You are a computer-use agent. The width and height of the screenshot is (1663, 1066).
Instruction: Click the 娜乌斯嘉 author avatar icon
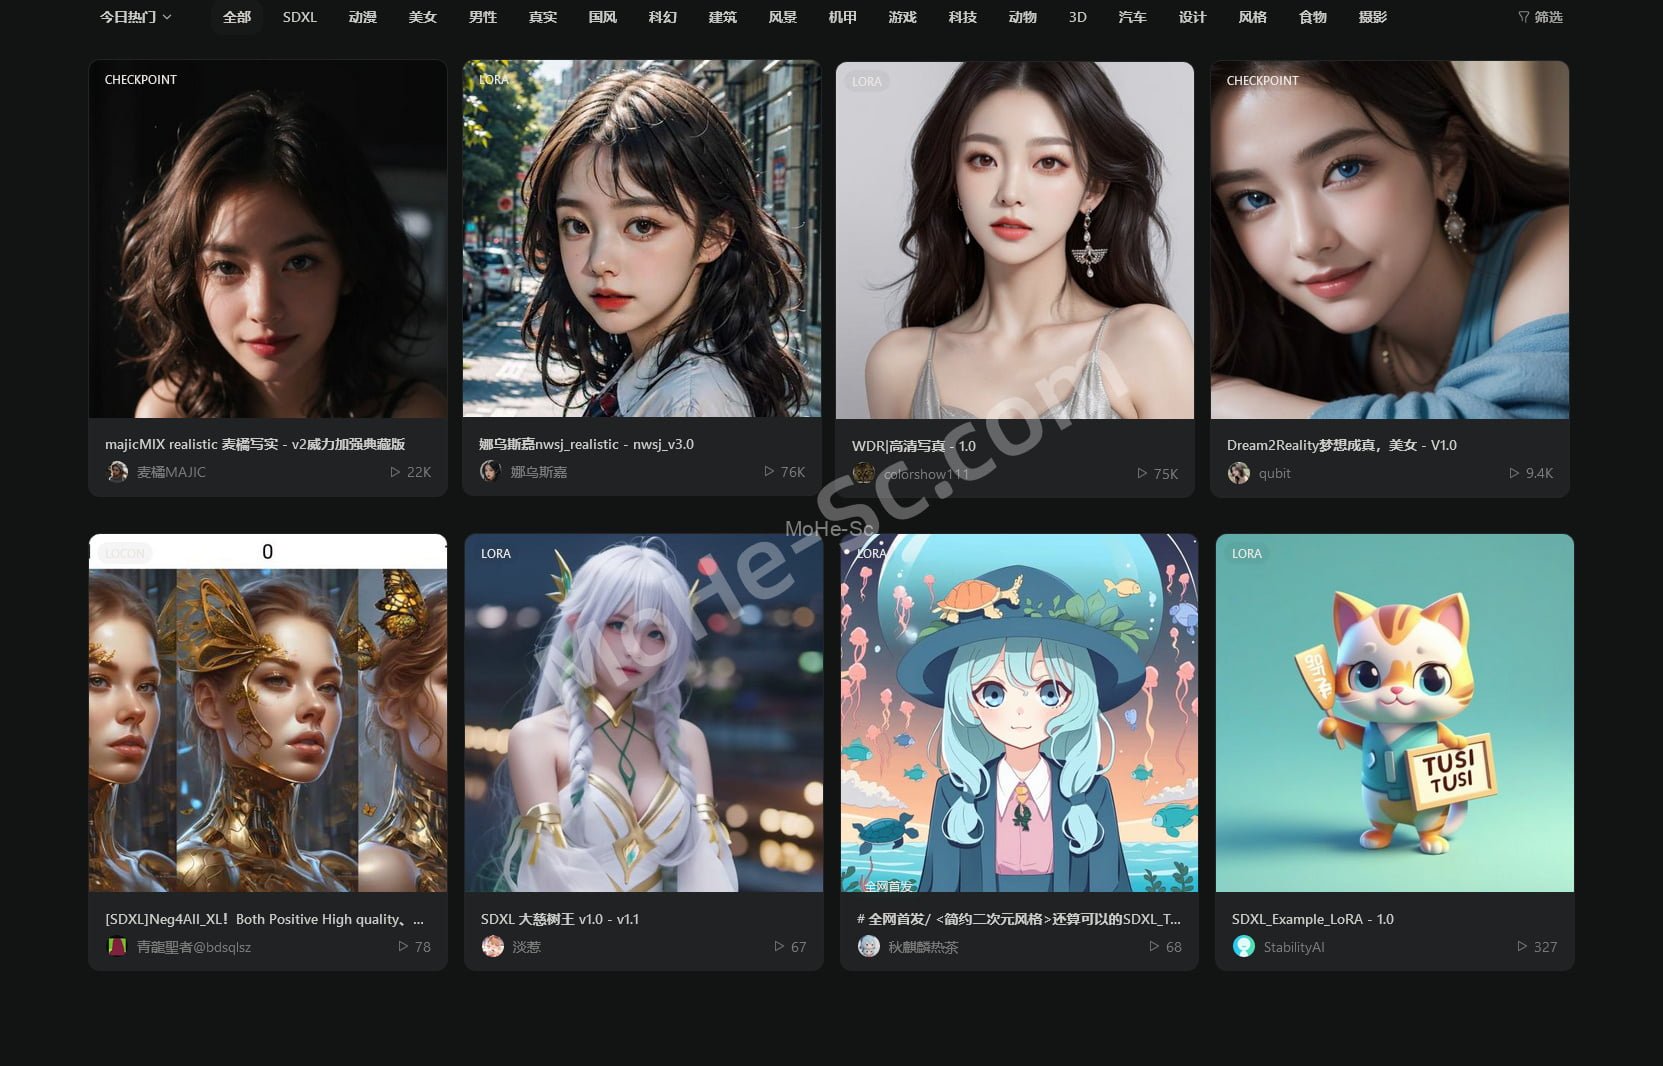coord(490,471)
